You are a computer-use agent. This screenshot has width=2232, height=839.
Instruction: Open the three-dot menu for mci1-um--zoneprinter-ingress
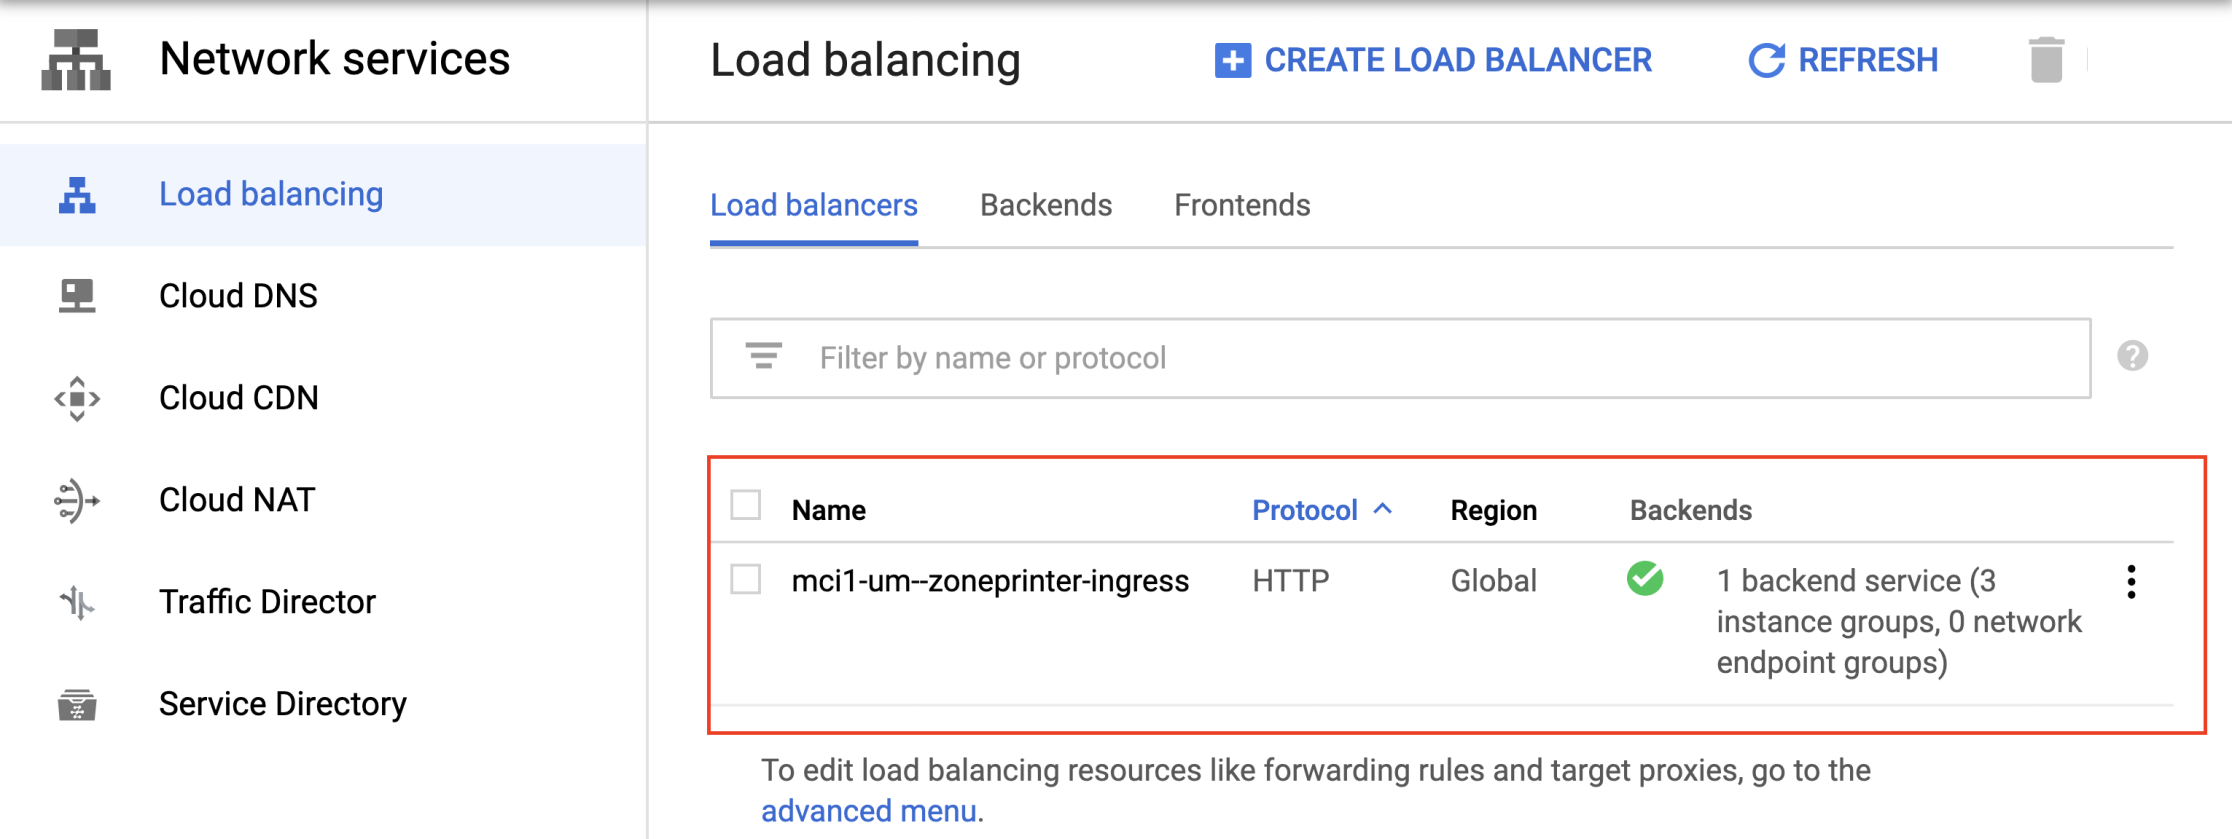tap(2131, 581)
